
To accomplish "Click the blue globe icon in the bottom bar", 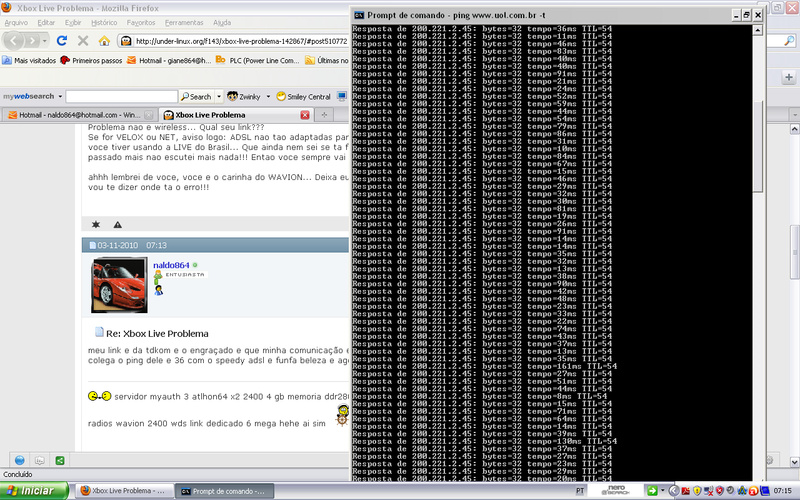I will (x=19, y=460).
